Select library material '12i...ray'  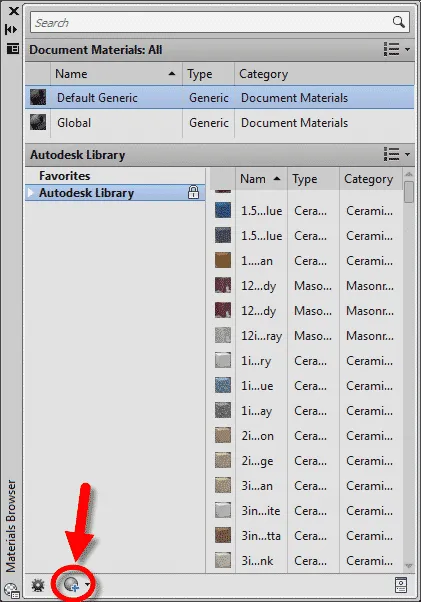(x=306, y=336)
